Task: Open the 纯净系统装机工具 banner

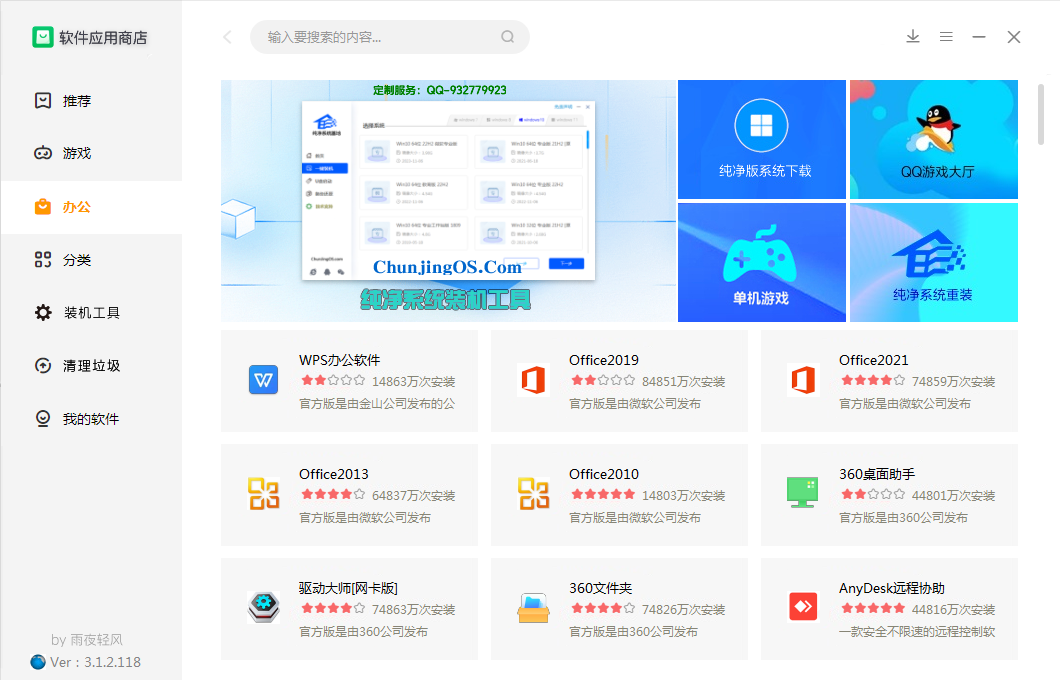Action: [x=449, y=201]
